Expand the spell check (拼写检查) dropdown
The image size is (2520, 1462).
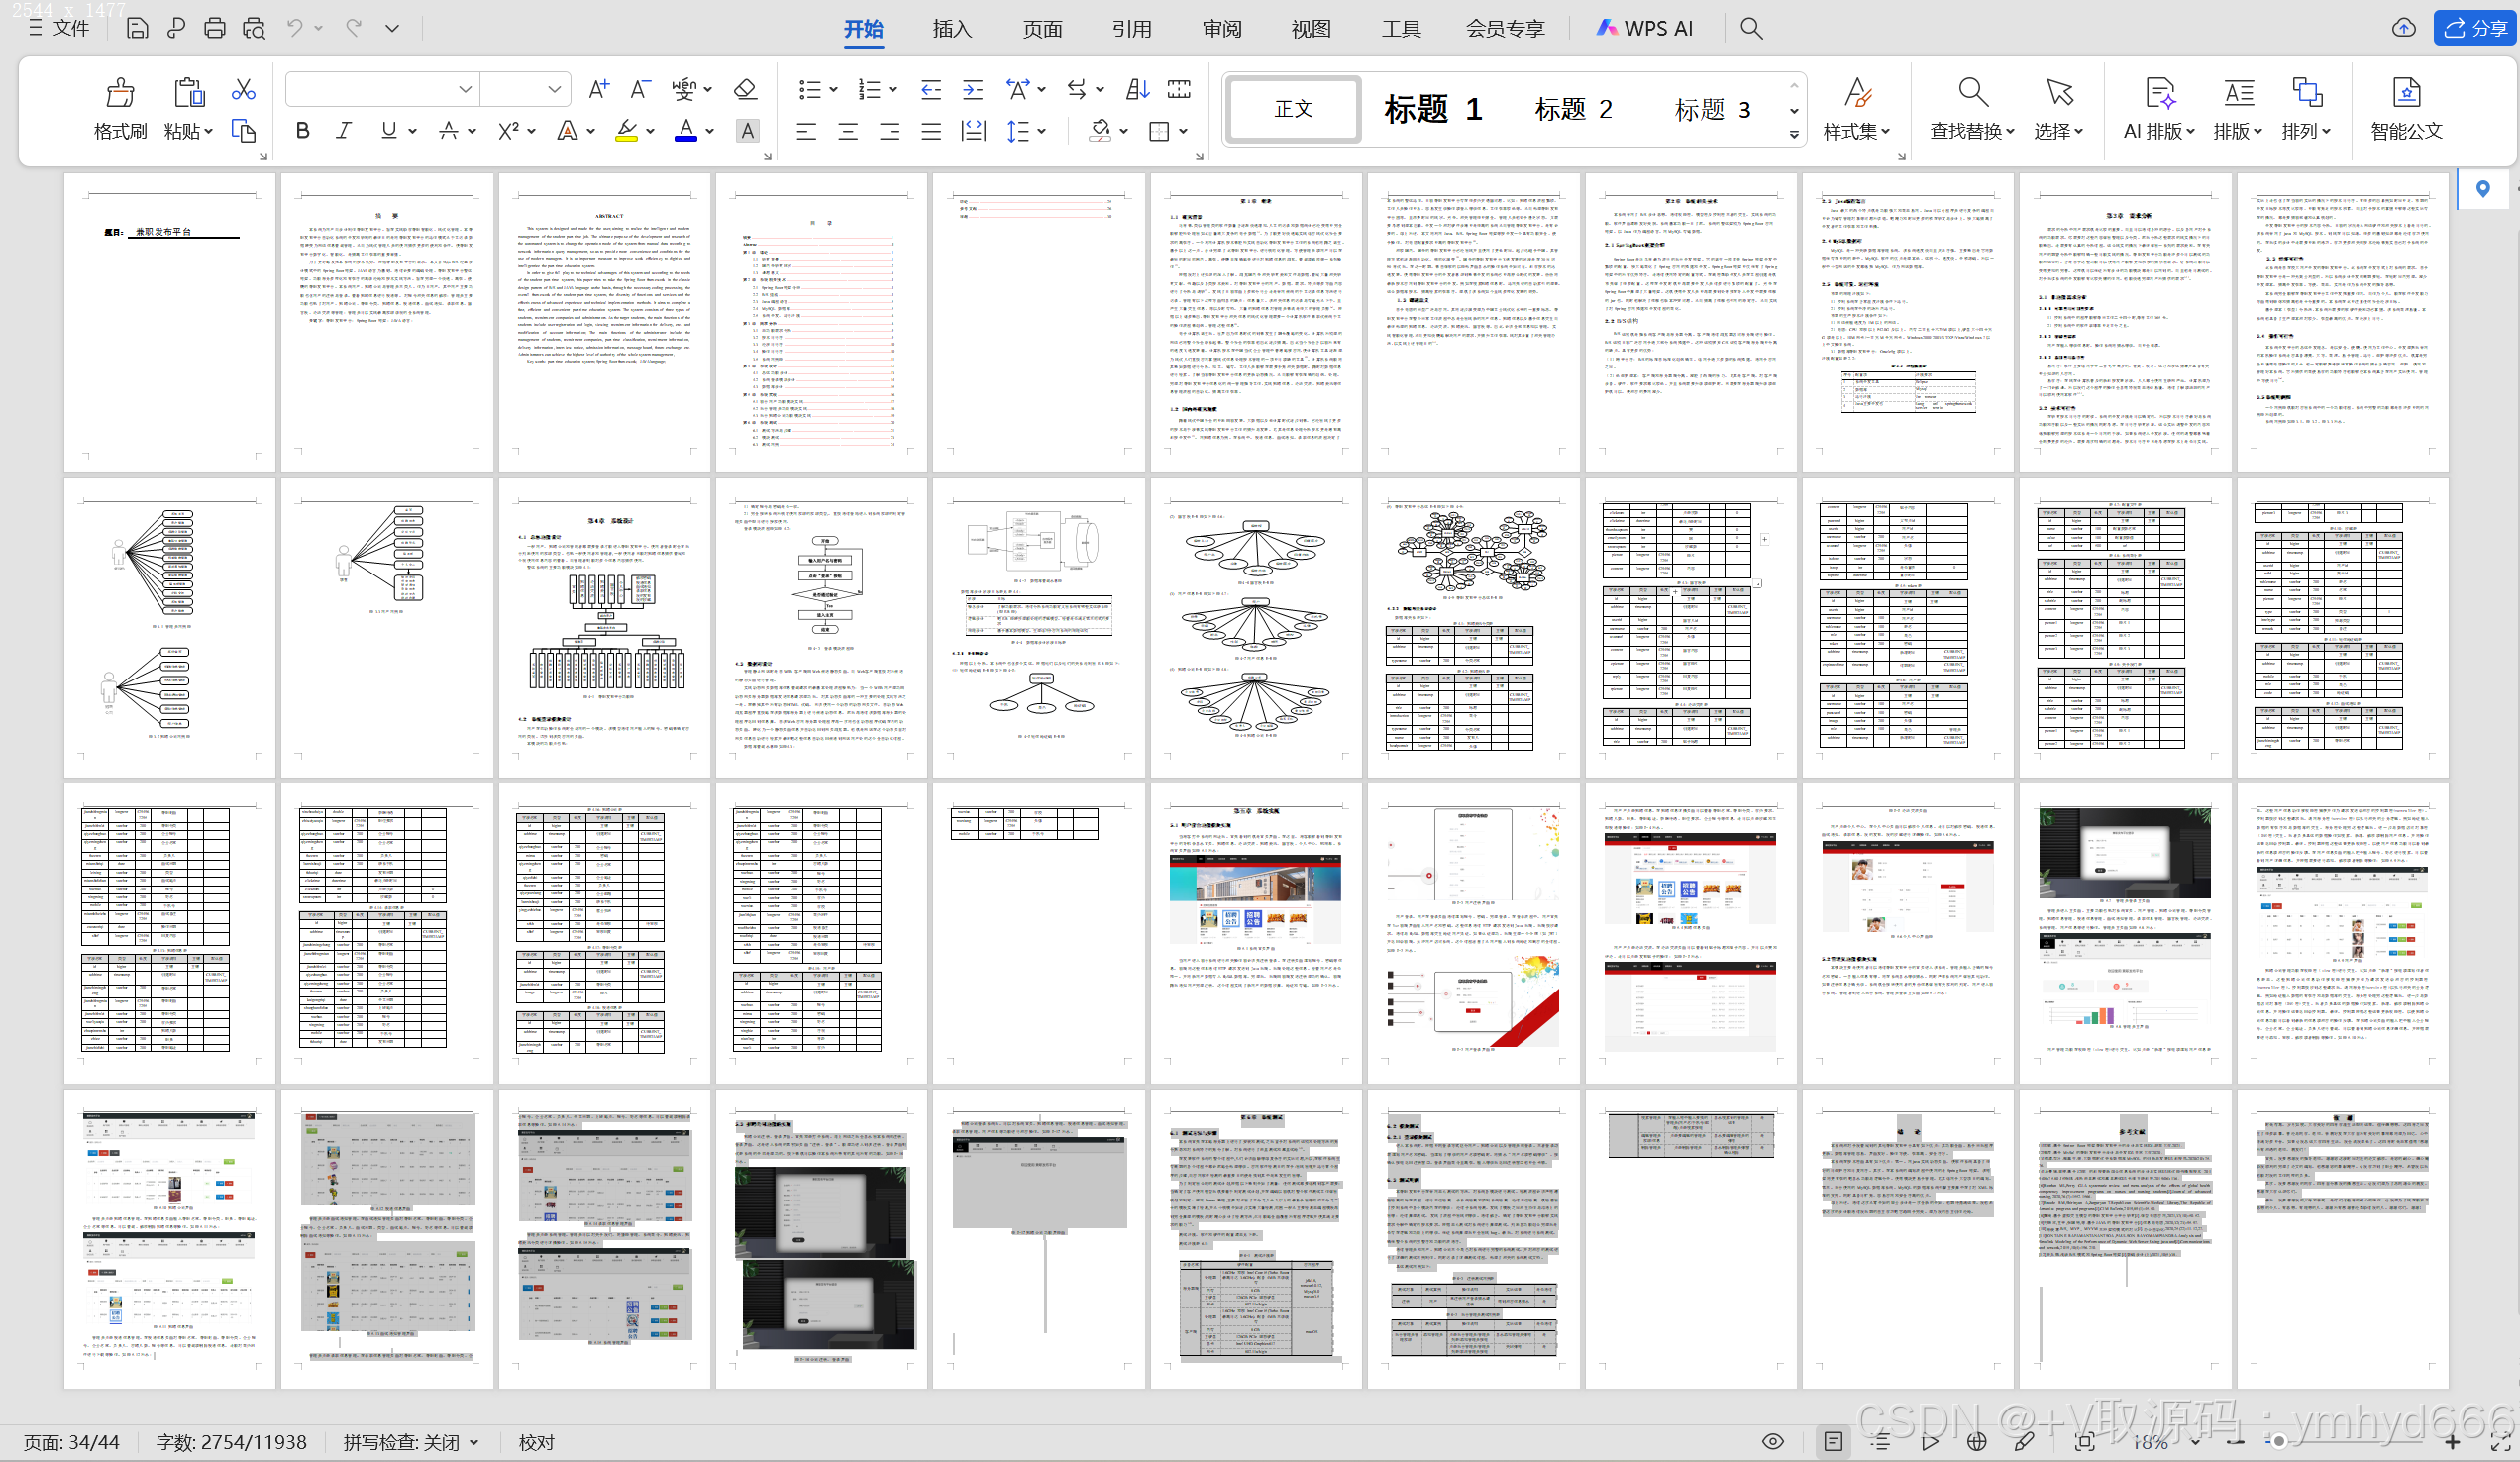coord(474,1442)
